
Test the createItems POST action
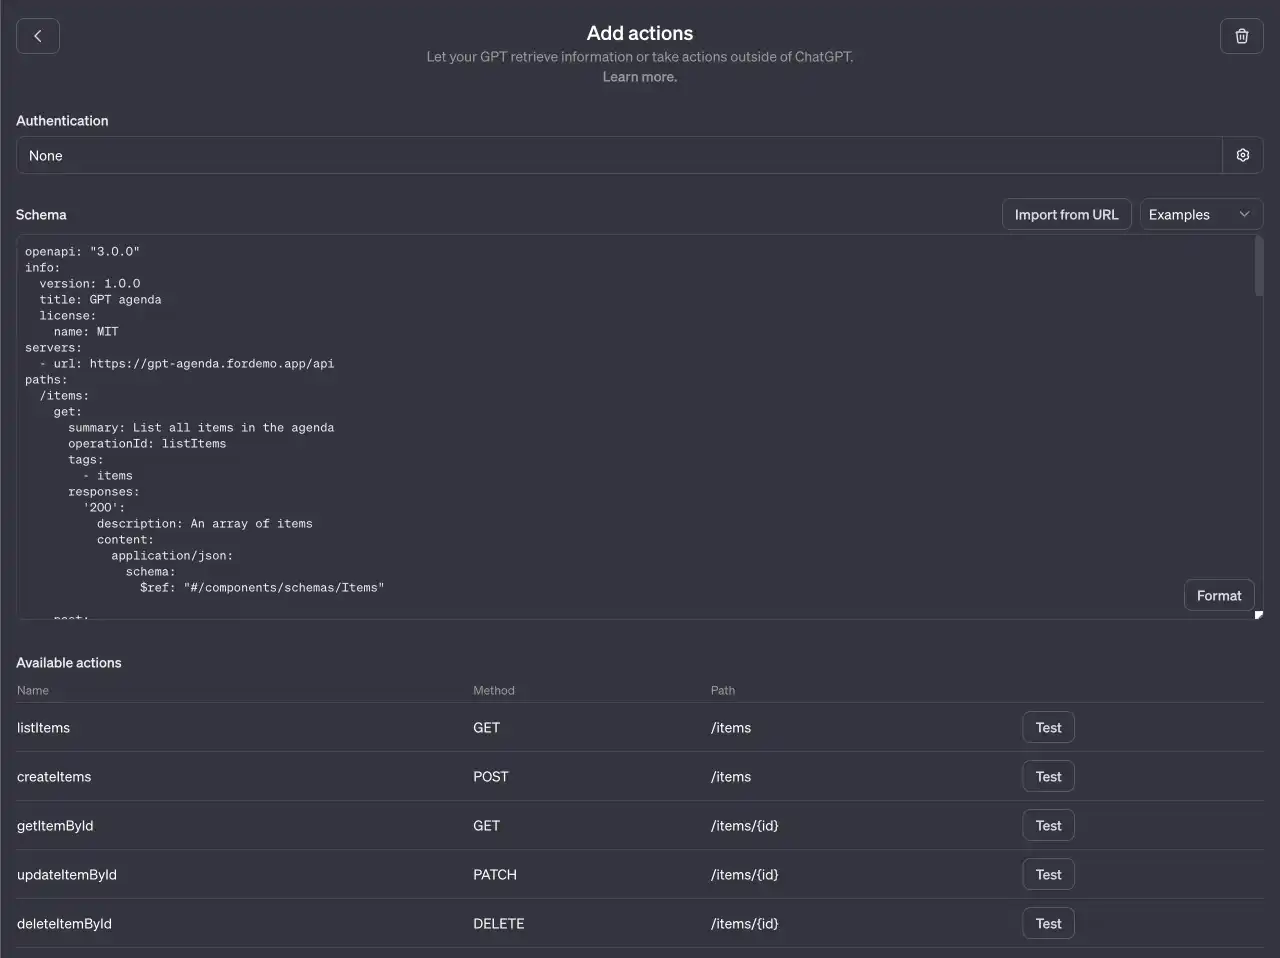(1047, 776)
